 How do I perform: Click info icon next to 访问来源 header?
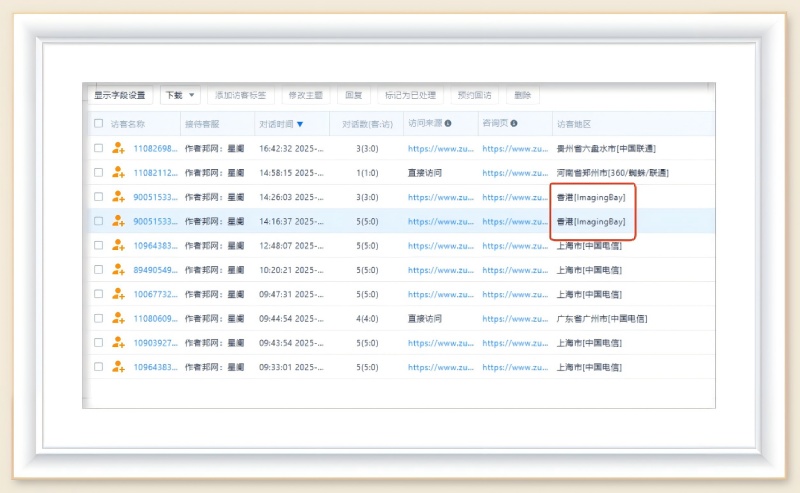click(x=448, y=124)
